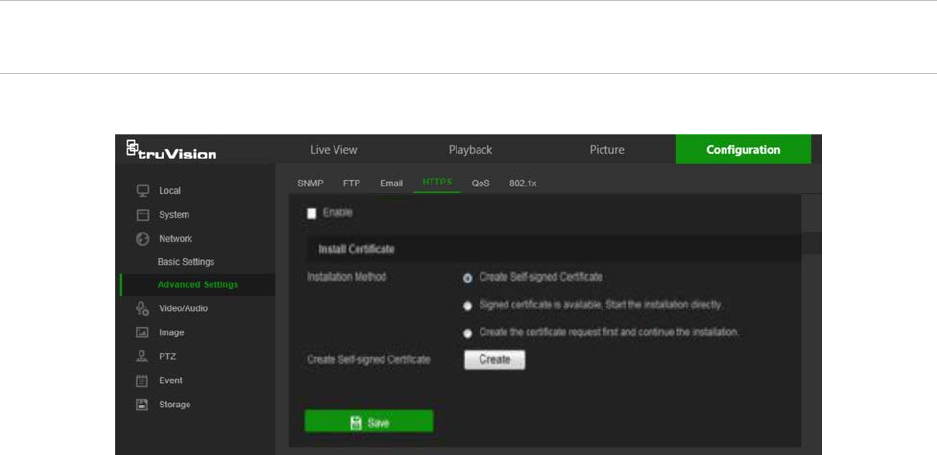Click the Storage disk icon
This screenshot has height=455, width=937.
[x=142, y=404]
